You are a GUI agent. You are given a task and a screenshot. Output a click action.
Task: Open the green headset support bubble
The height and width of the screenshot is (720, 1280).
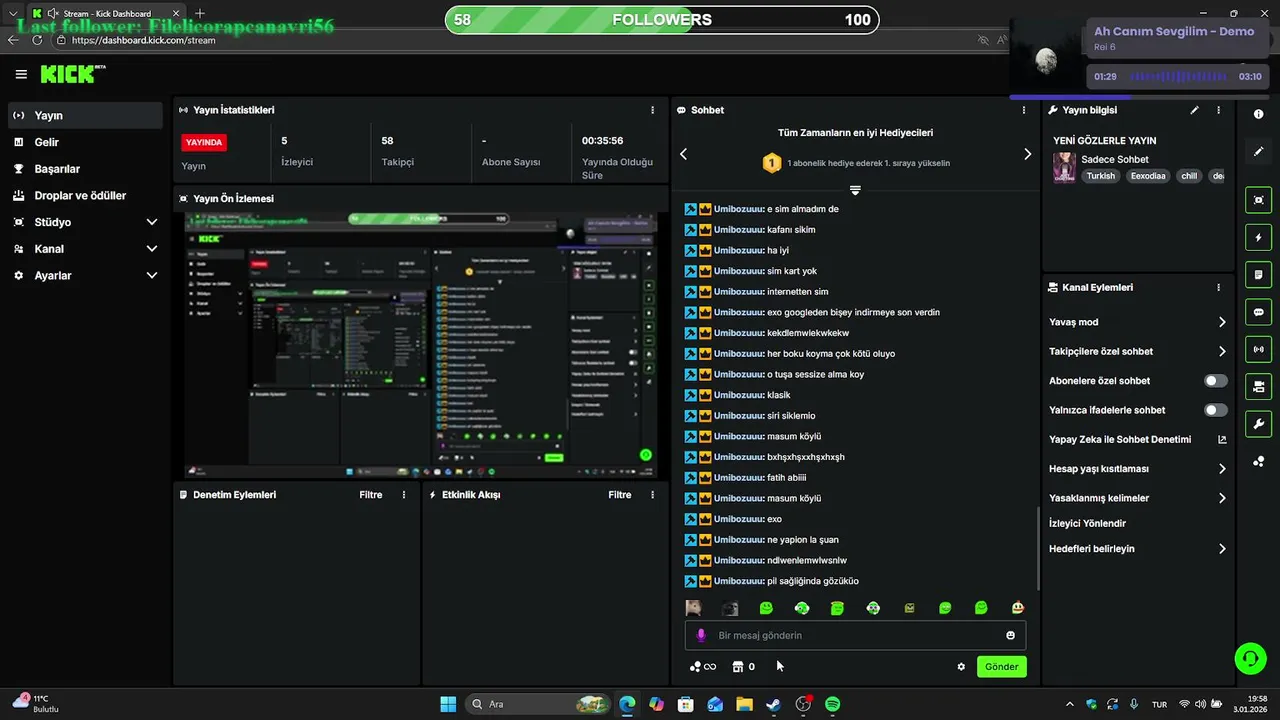[x=1250, y=658]
